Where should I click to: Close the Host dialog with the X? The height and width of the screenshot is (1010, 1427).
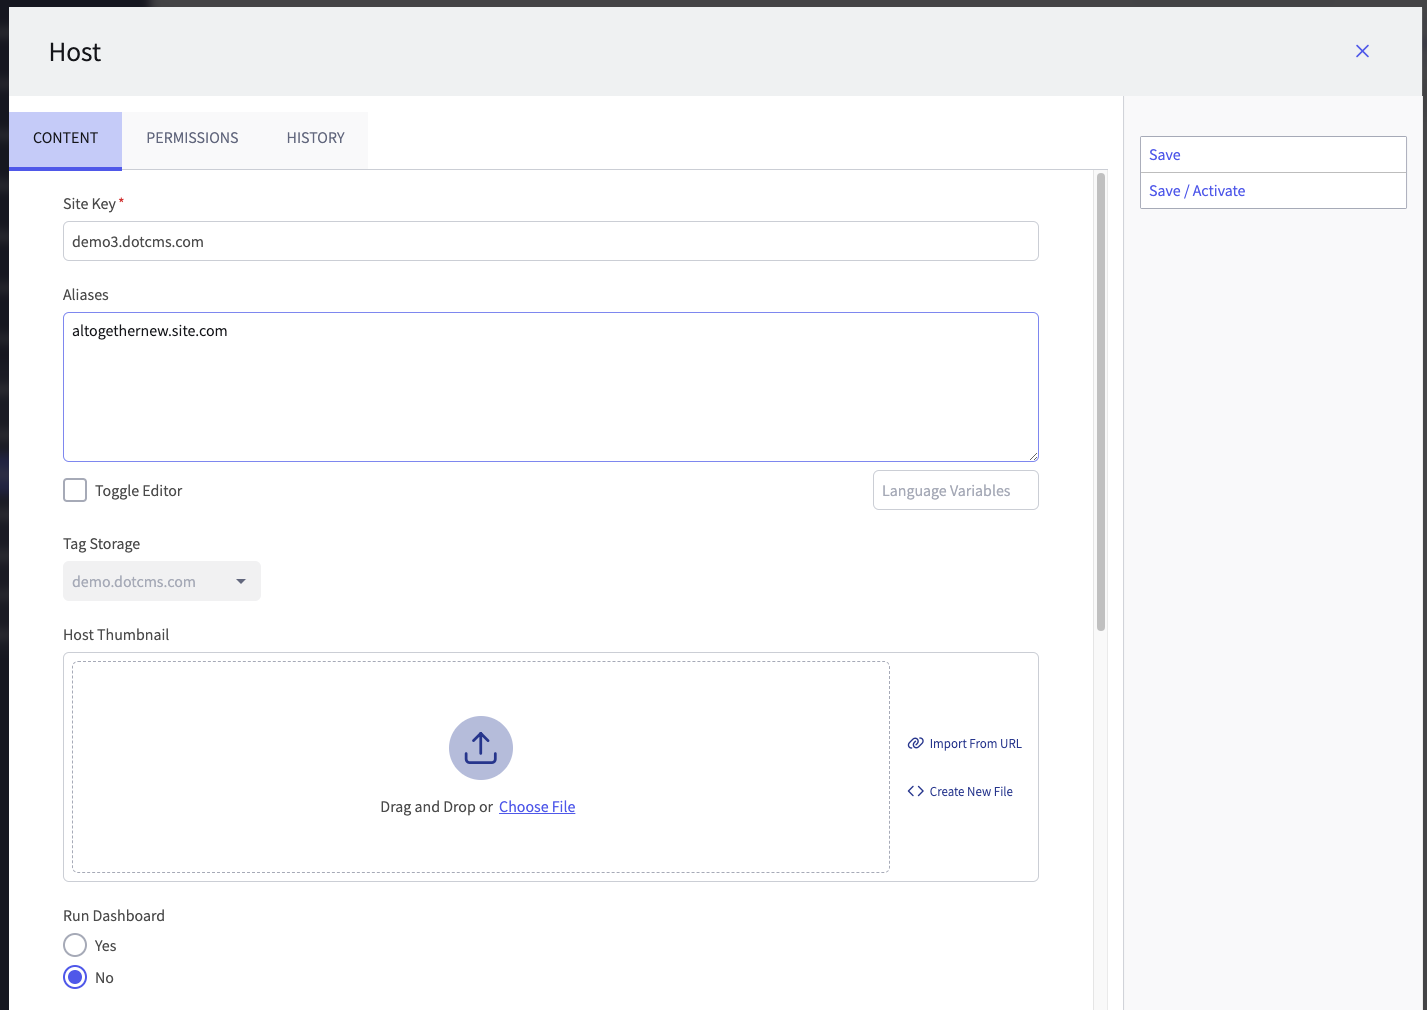pos(1362,51)
